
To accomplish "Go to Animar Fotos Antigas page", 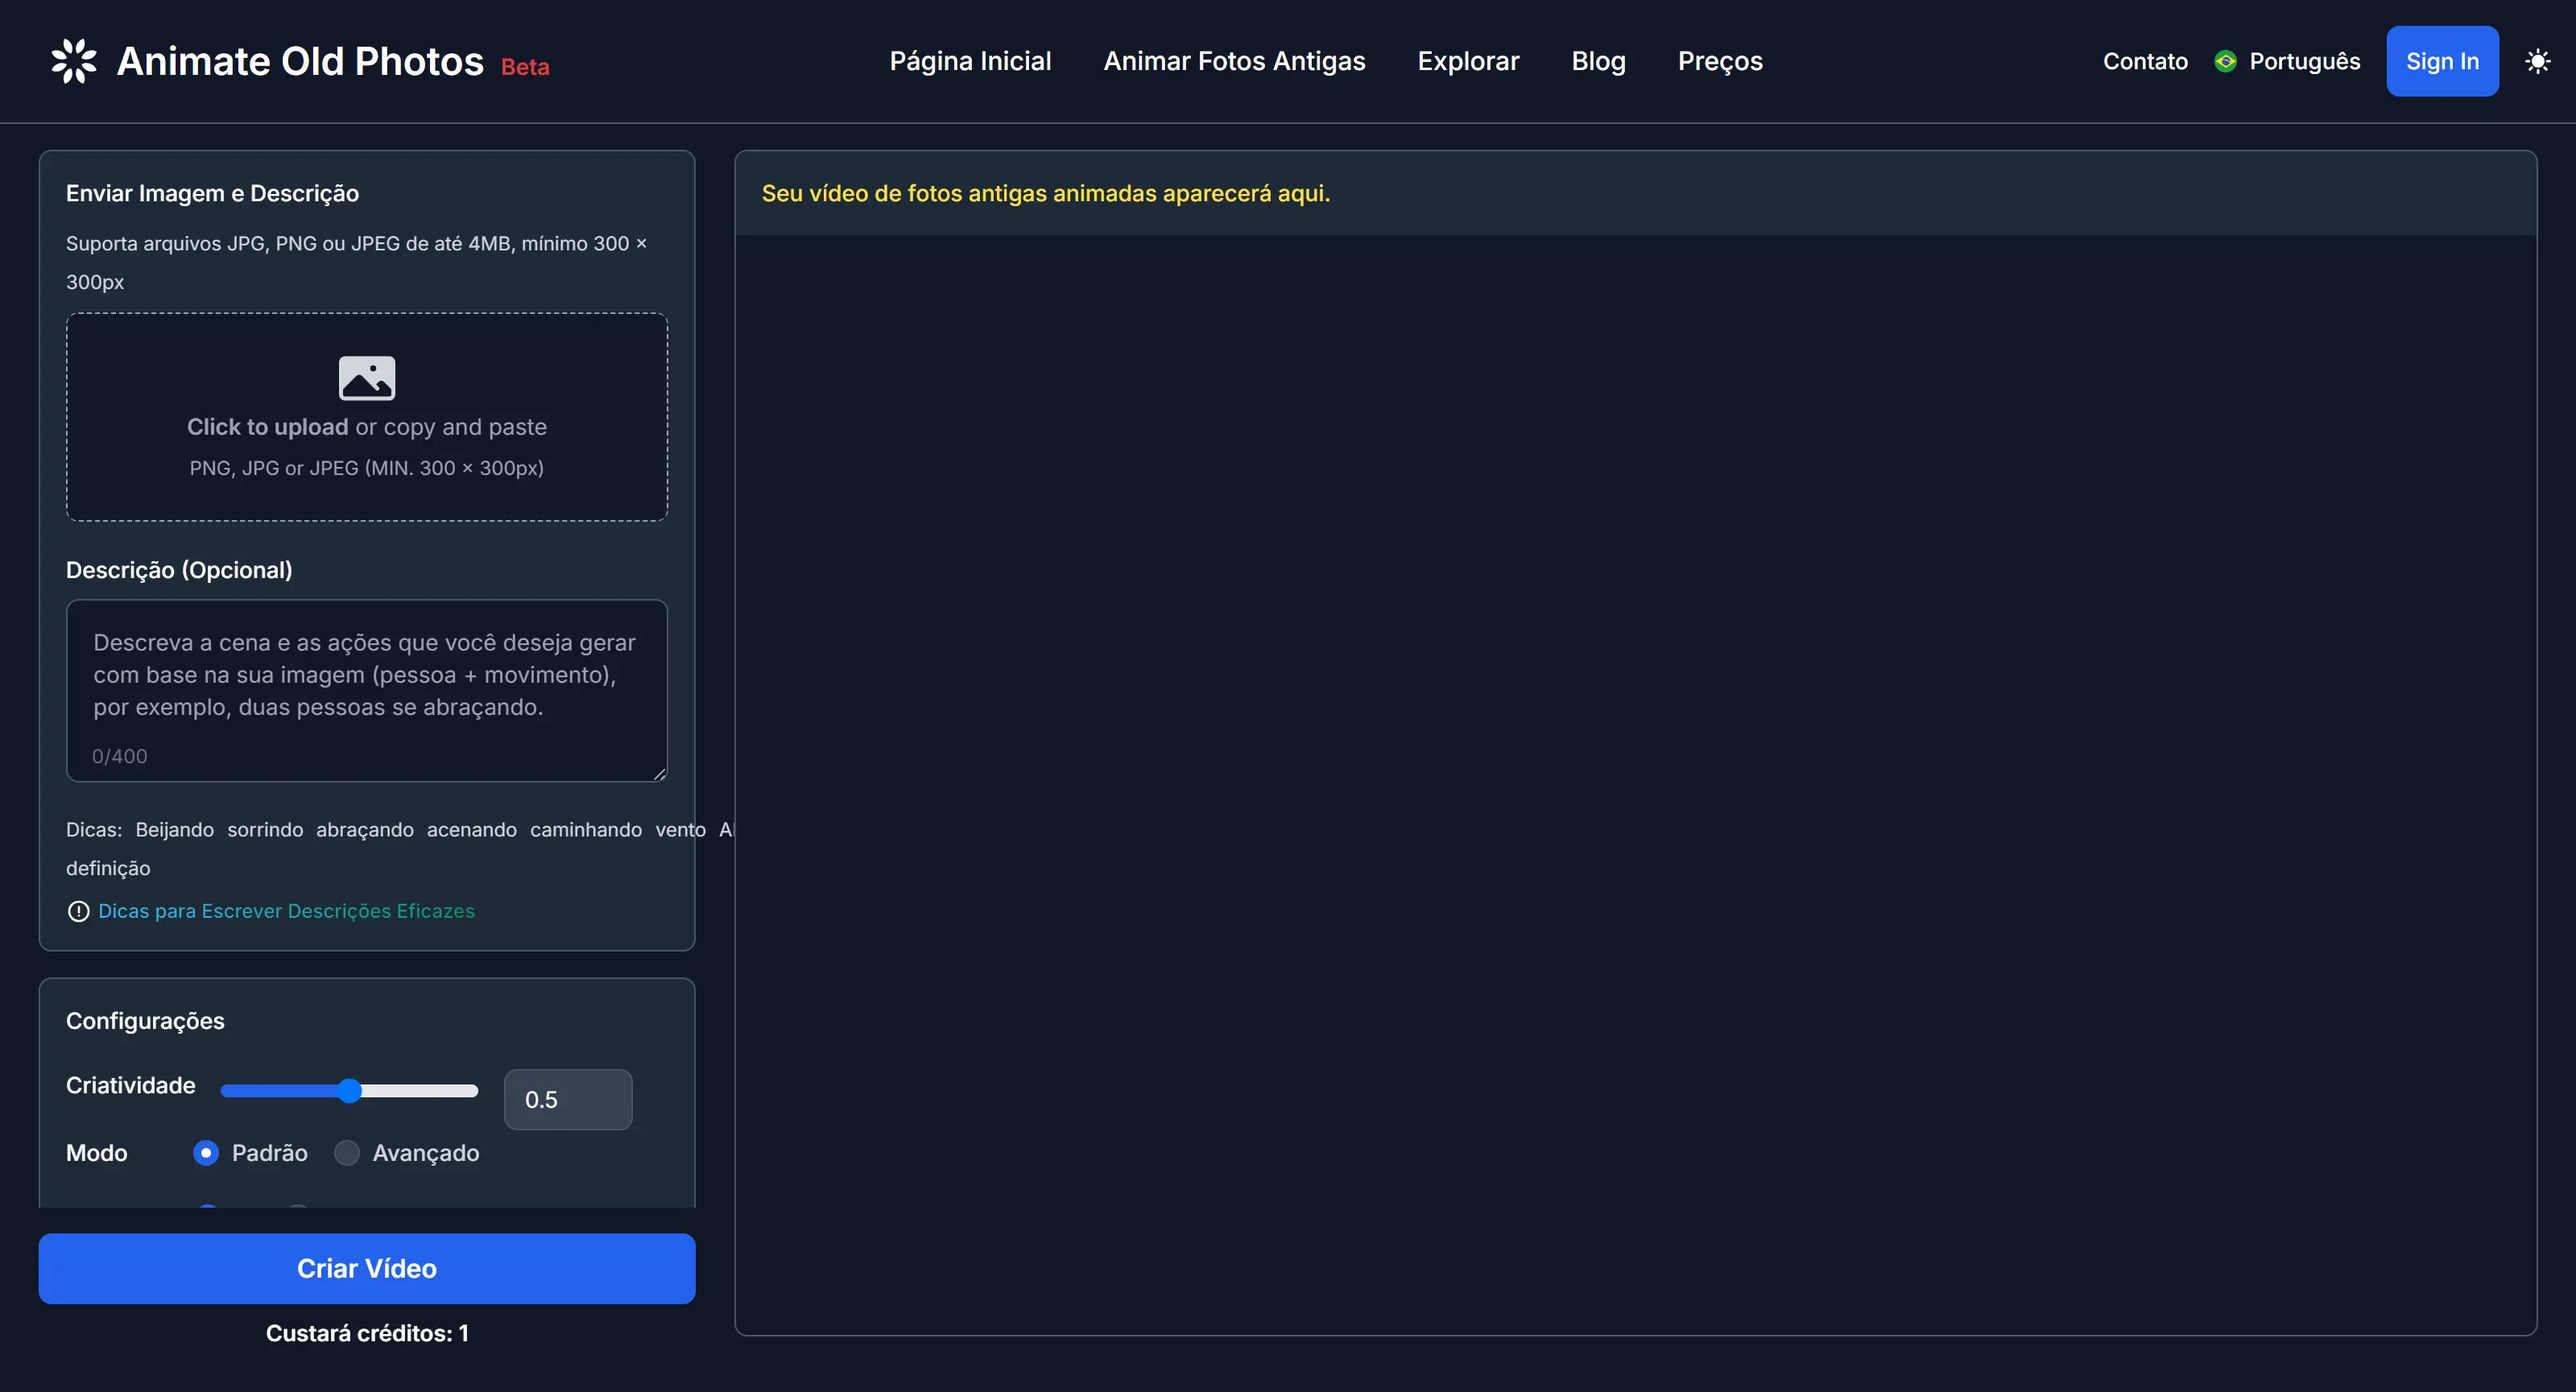I will 1234,61.
